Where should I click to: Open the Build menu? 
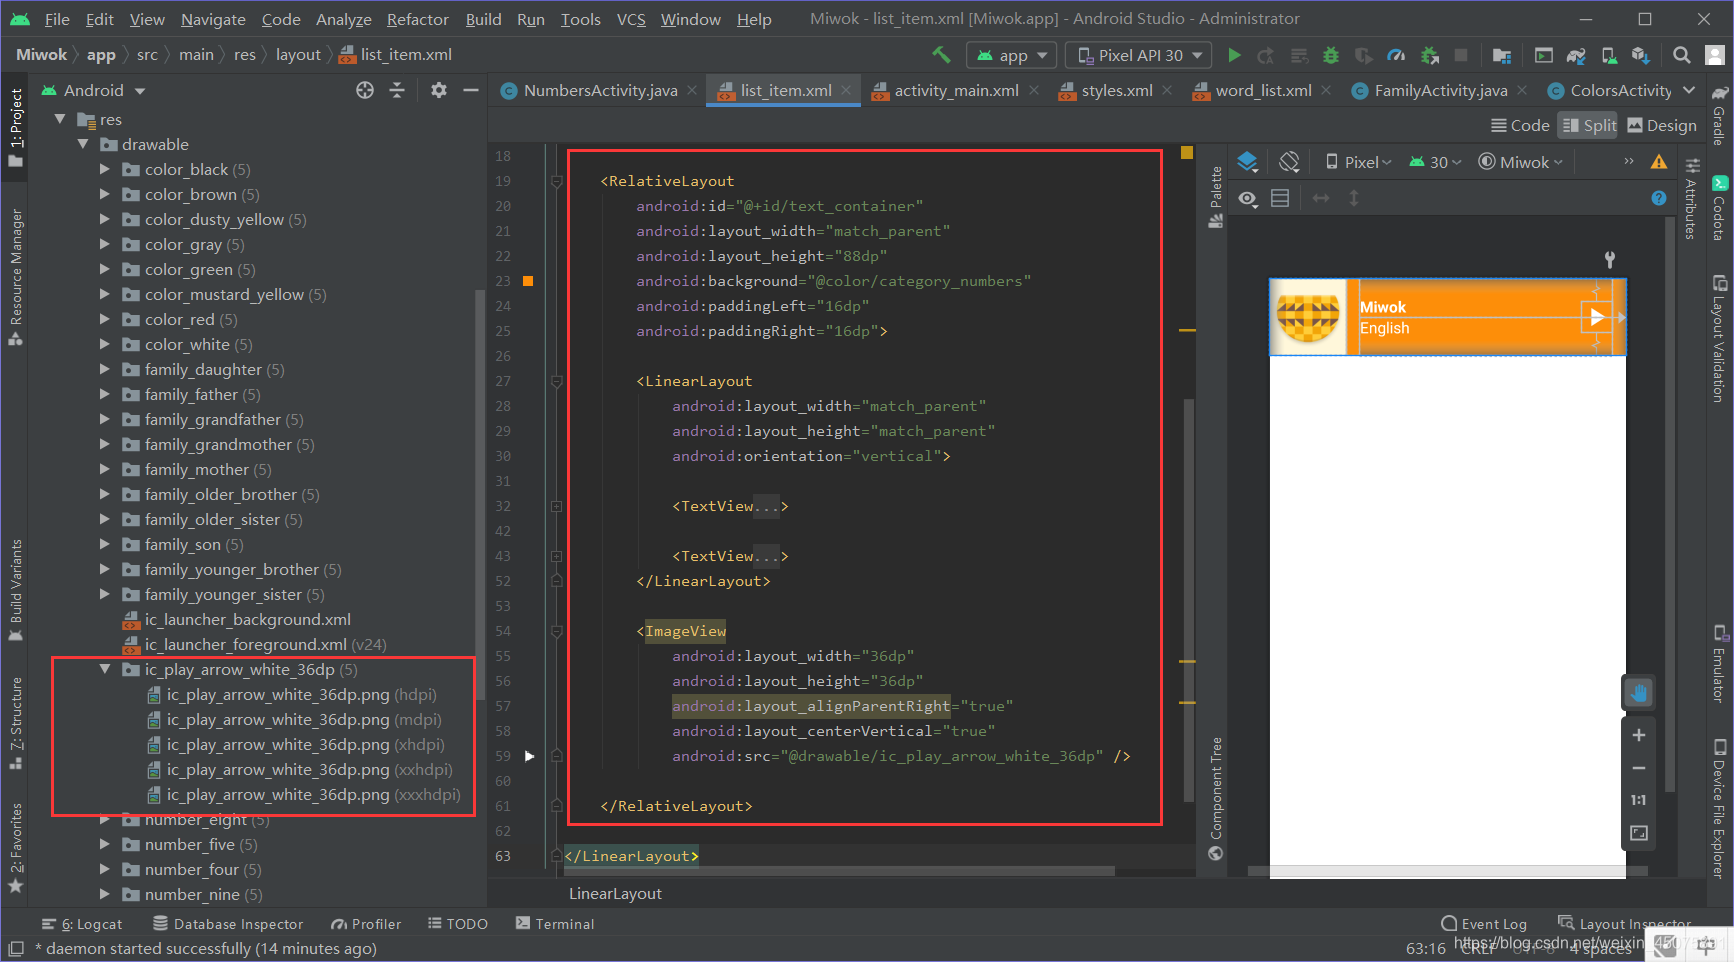point(483,19)
